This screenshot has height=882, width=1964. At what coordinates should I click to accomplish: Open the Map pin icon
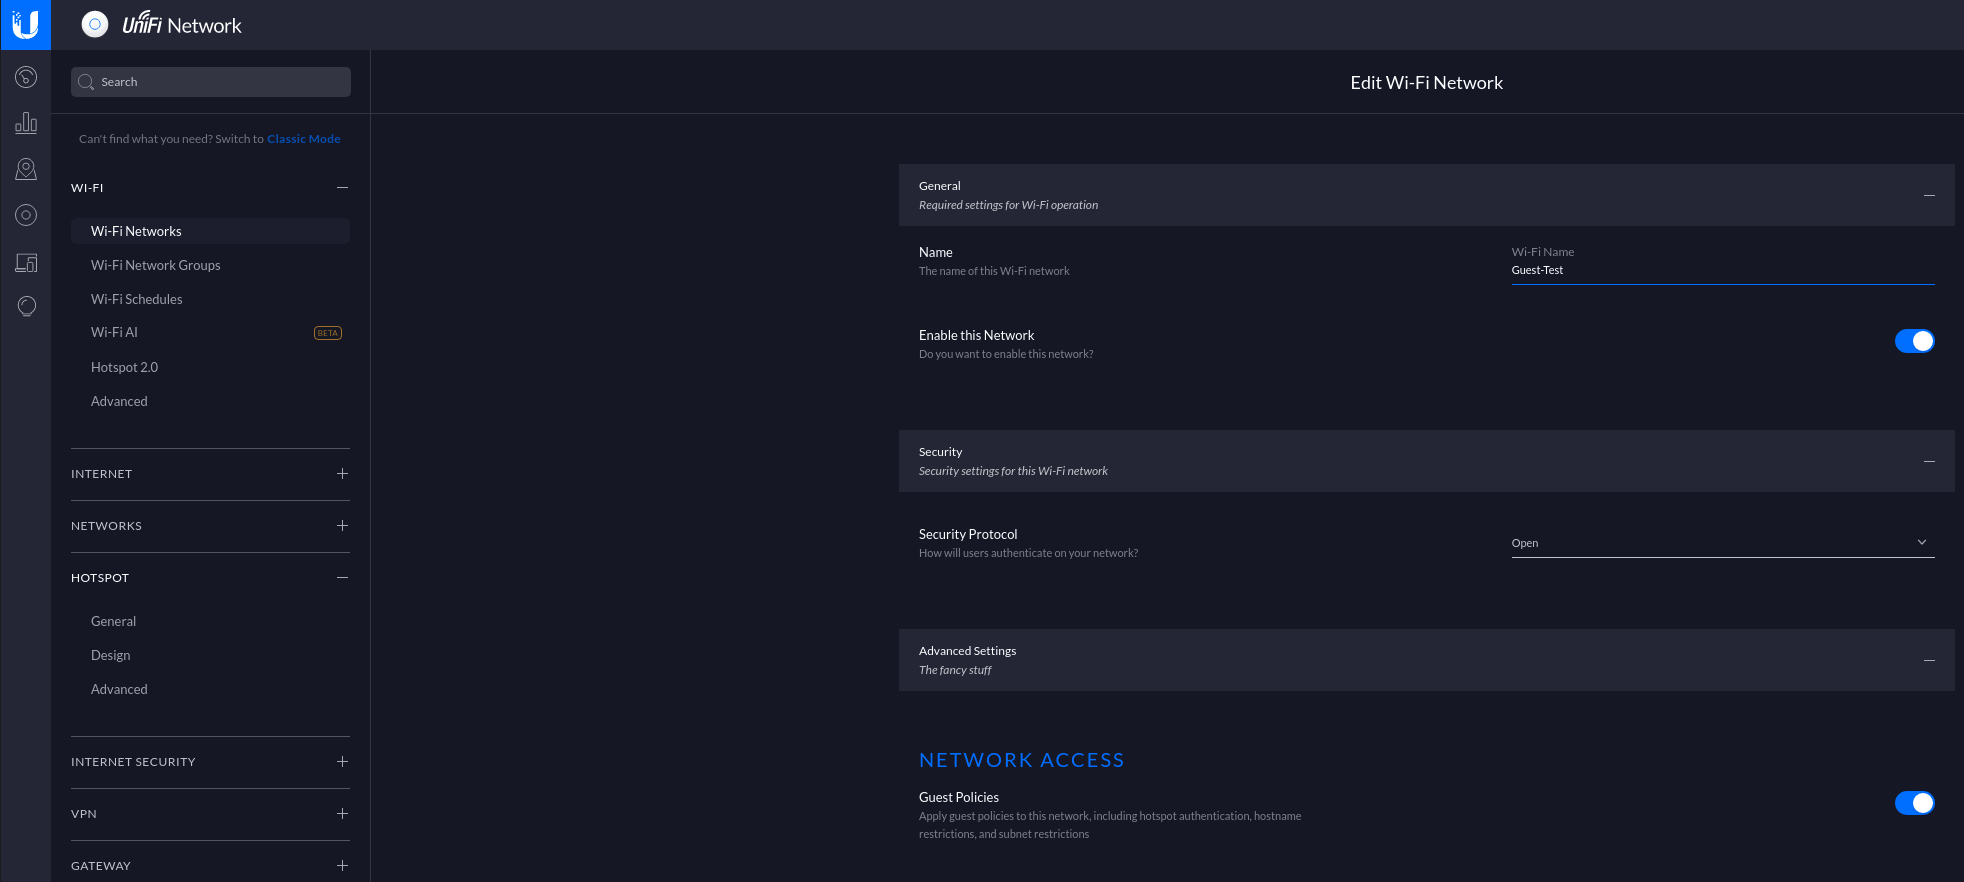(x=26, y=169)
